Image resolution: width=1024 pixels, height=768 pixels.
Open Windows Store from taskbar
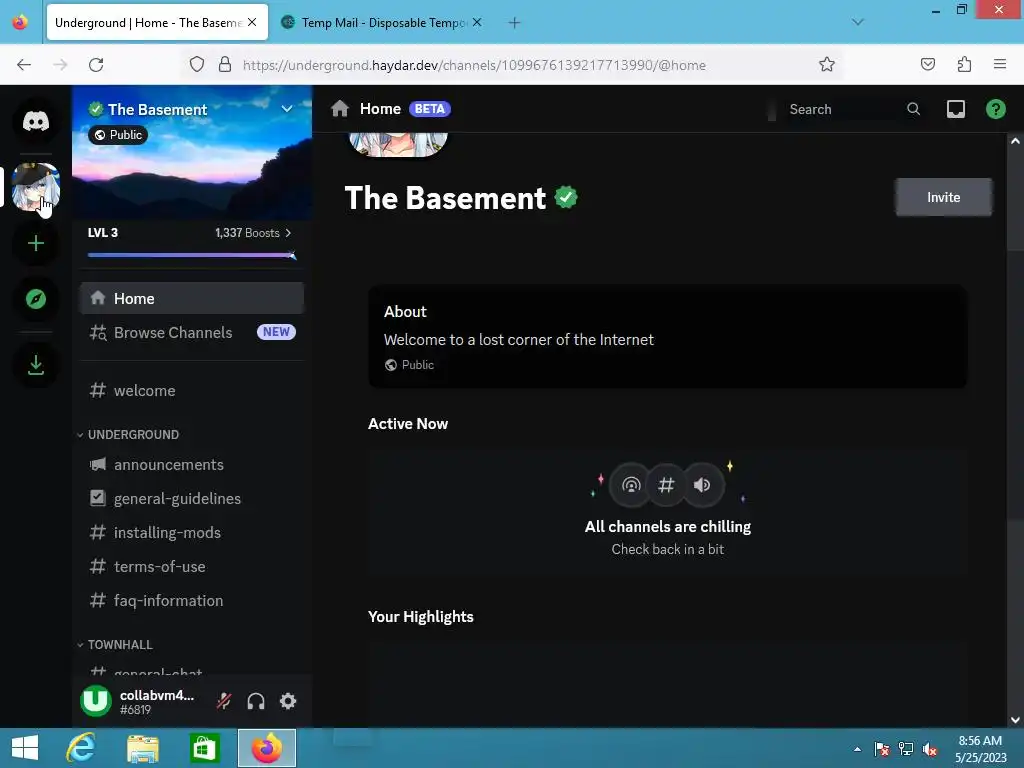pyautogui.click(x=204, y=748)
